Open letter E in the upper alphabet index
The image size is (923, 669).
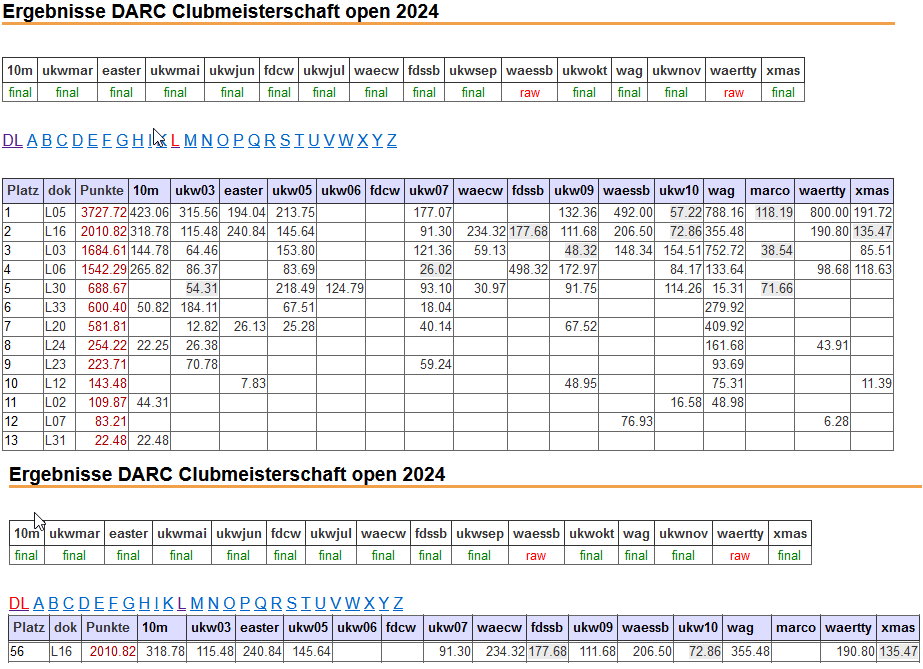tap(92, 141)
